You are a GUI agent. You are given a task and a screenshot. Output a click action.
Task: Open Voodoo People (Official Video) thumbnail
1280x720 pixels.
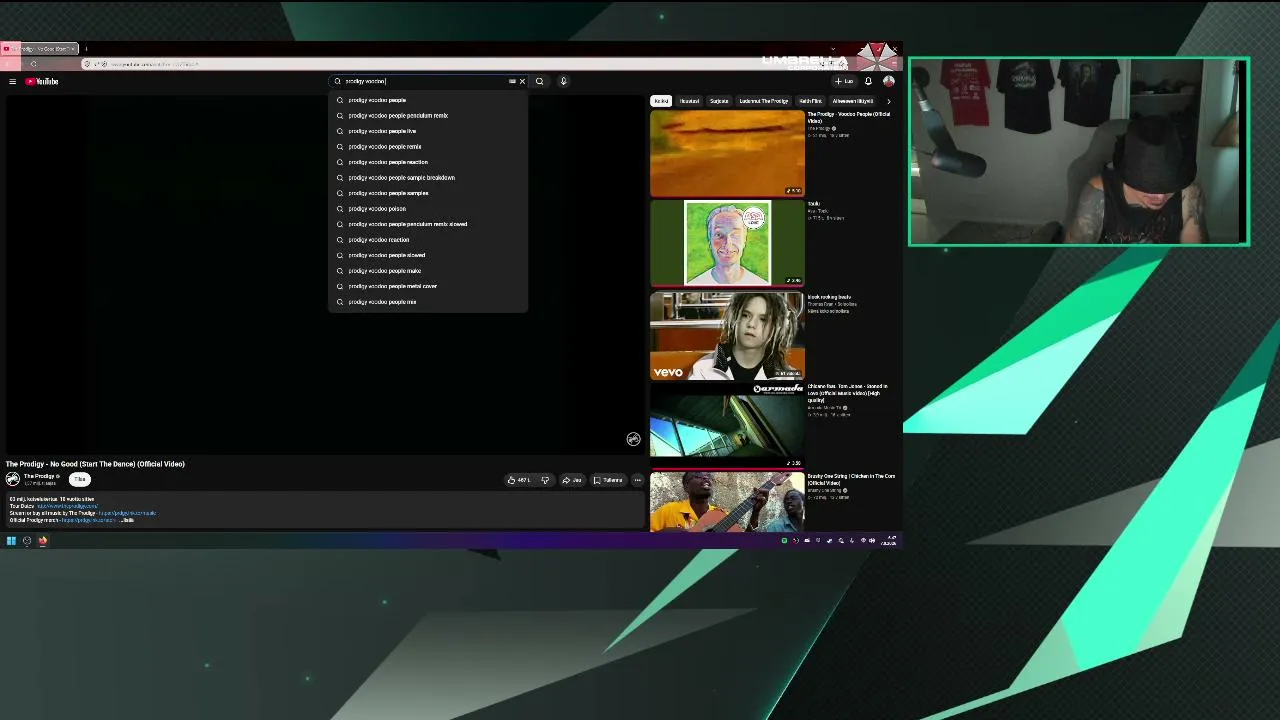727,153
